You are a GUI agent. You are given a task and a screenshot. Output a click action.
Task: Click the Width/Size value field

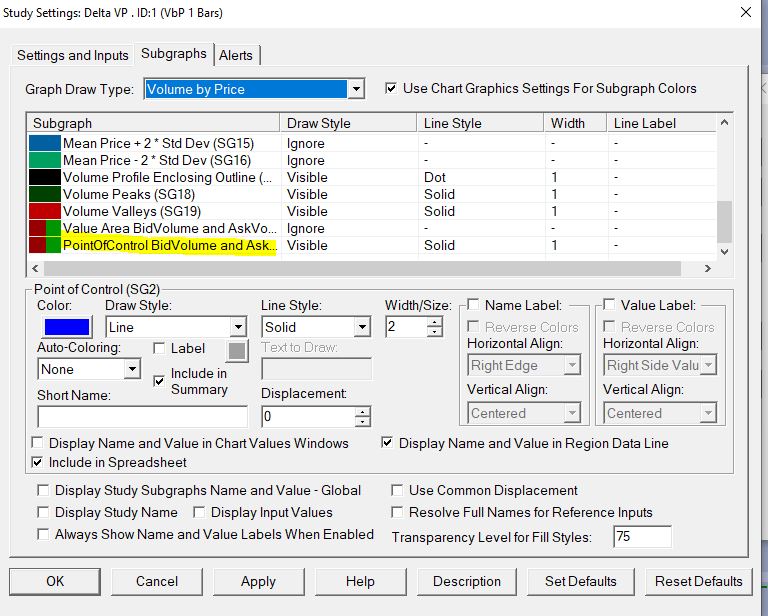[x=407, y=327]
